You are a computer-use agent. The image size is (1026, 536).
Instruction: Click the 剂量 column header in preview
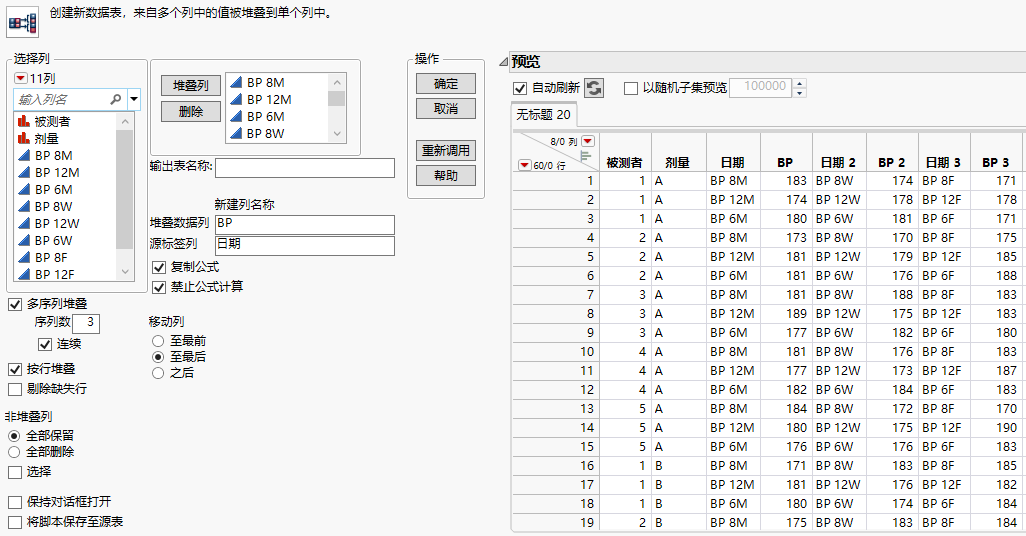tap(678, 163)
